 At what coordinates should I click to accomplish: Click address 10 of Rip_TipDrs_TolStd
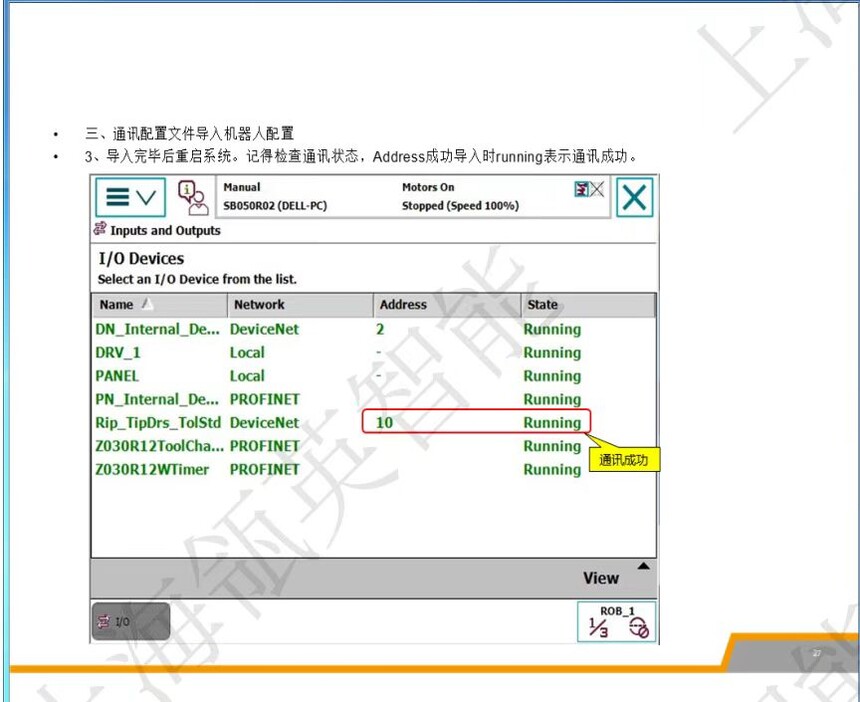click(x=384, y=423)
